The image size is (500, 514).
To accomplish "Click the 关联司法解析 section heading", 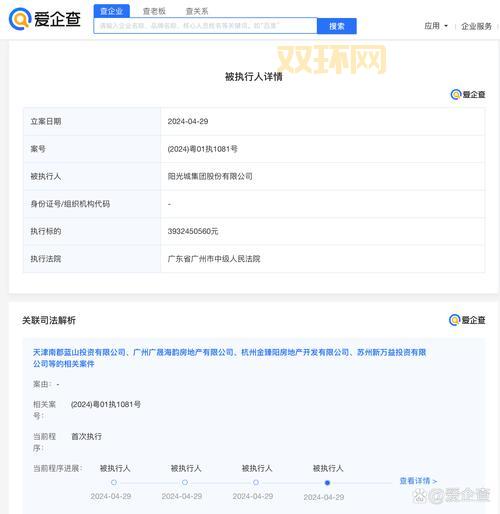I will point(49,320).
